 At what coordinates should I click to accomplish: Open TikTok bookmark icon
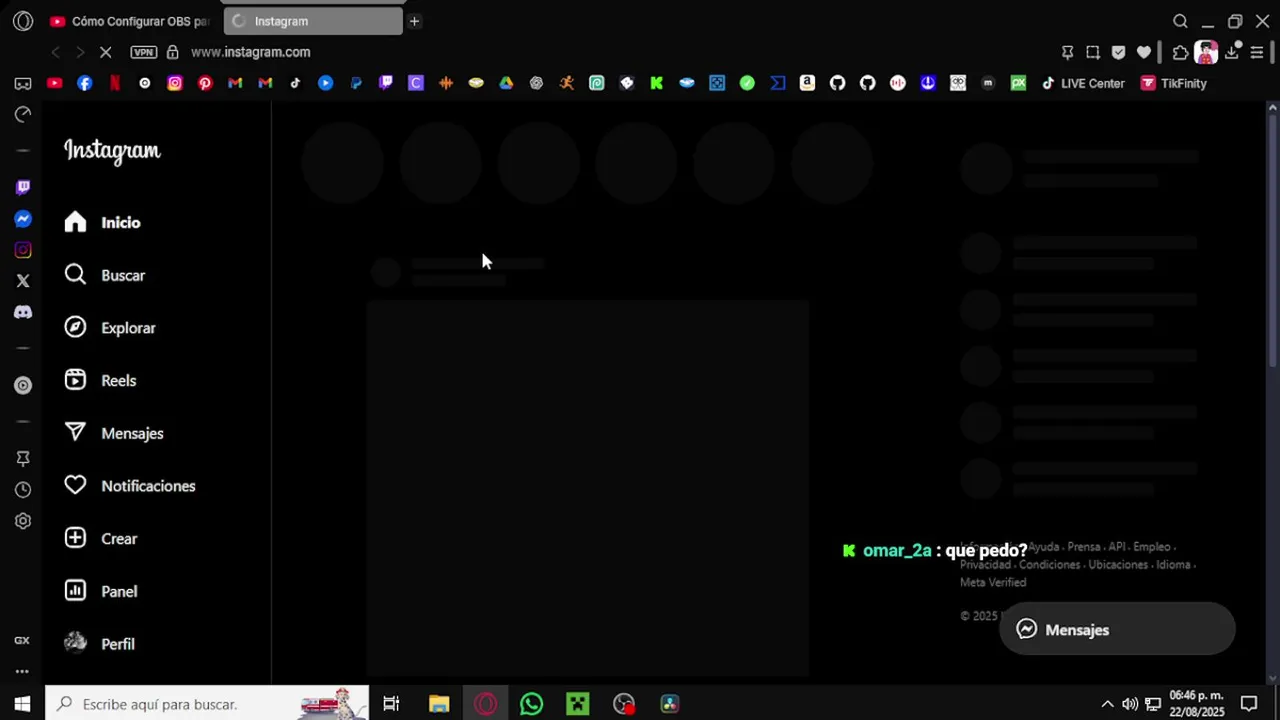295,83
